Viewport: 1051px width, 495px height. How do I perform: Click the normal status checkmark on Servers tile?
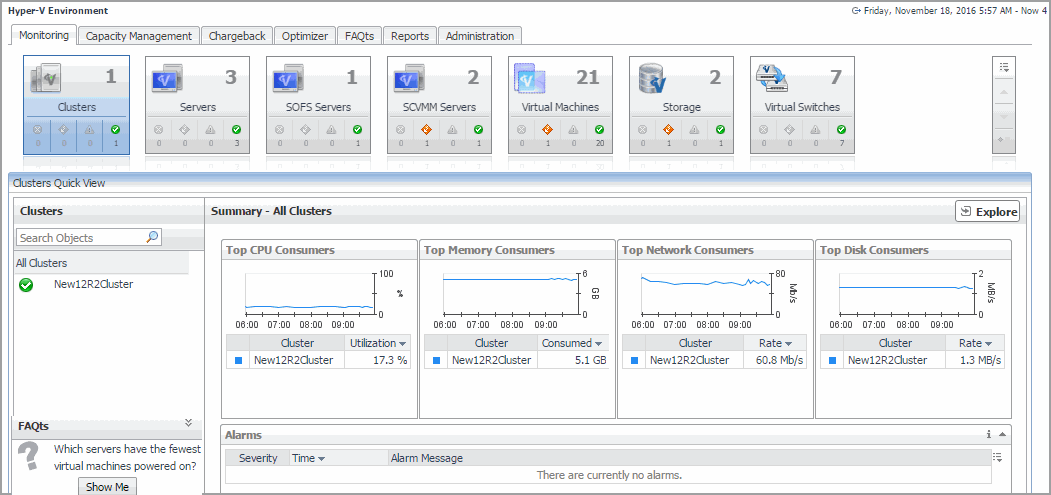237,129
